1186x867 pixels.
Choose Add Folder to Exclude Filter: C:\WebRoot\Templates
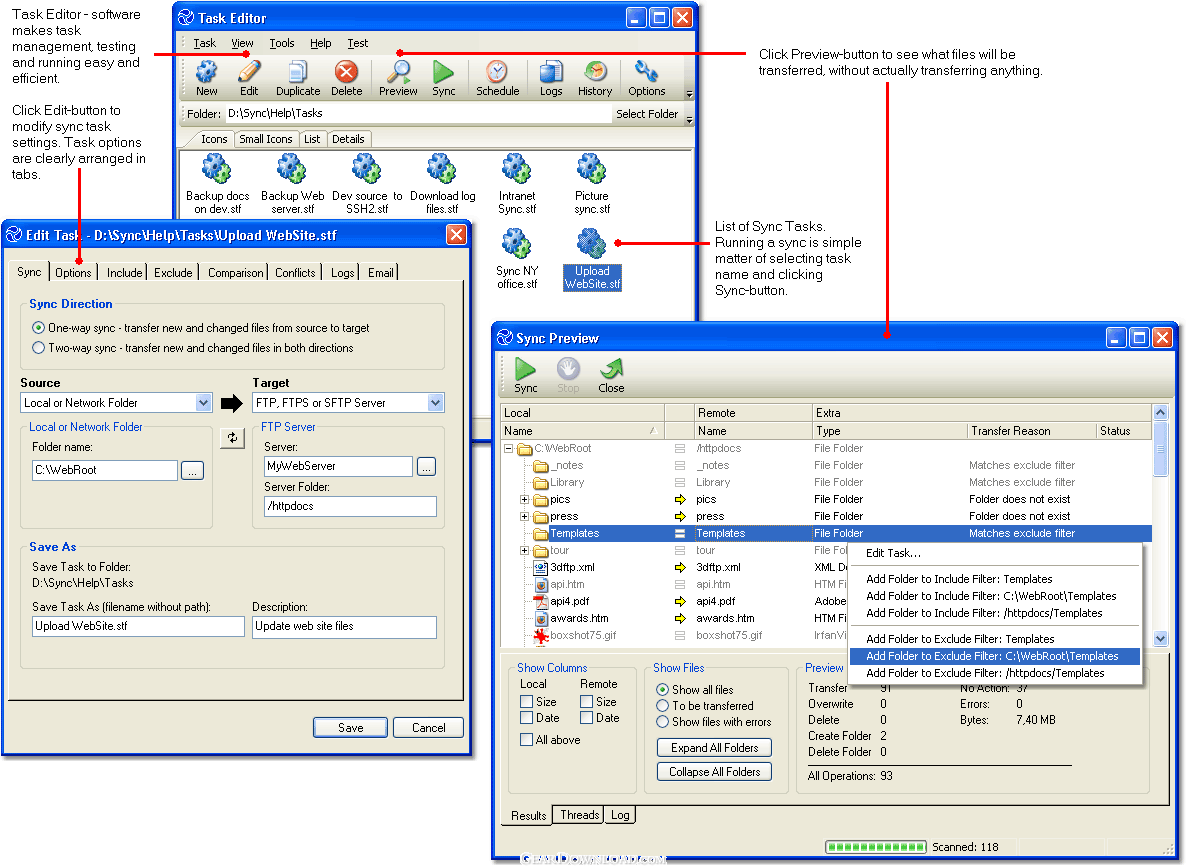coord(992,656)
